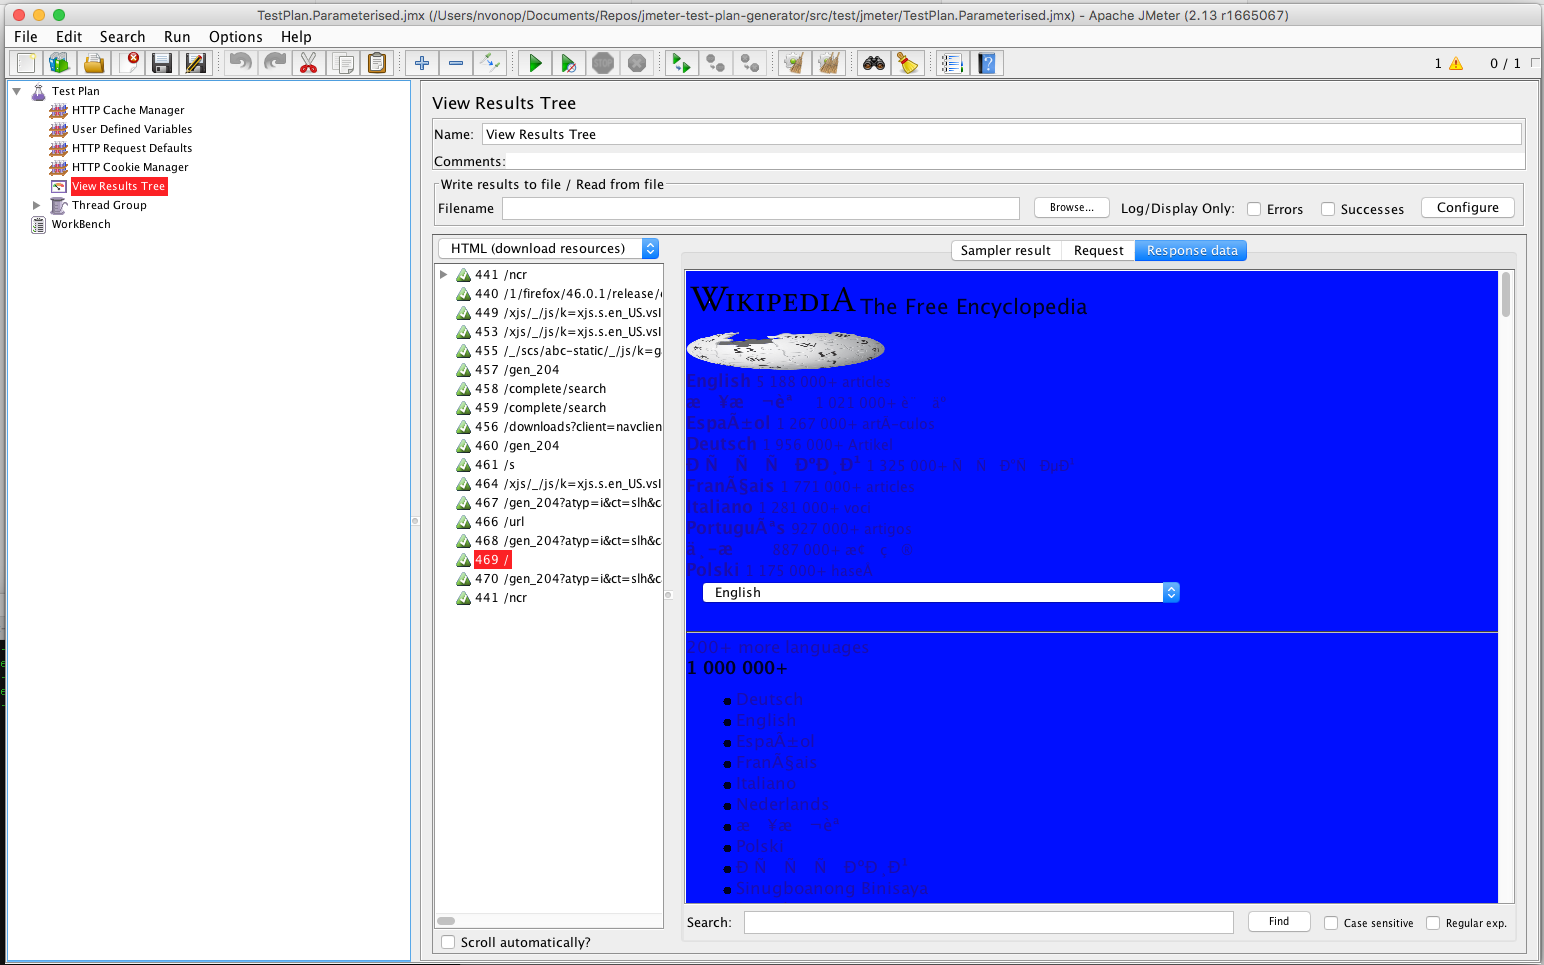
Task: Expand all with the plus icon
Action: click(x=422, y=63)
